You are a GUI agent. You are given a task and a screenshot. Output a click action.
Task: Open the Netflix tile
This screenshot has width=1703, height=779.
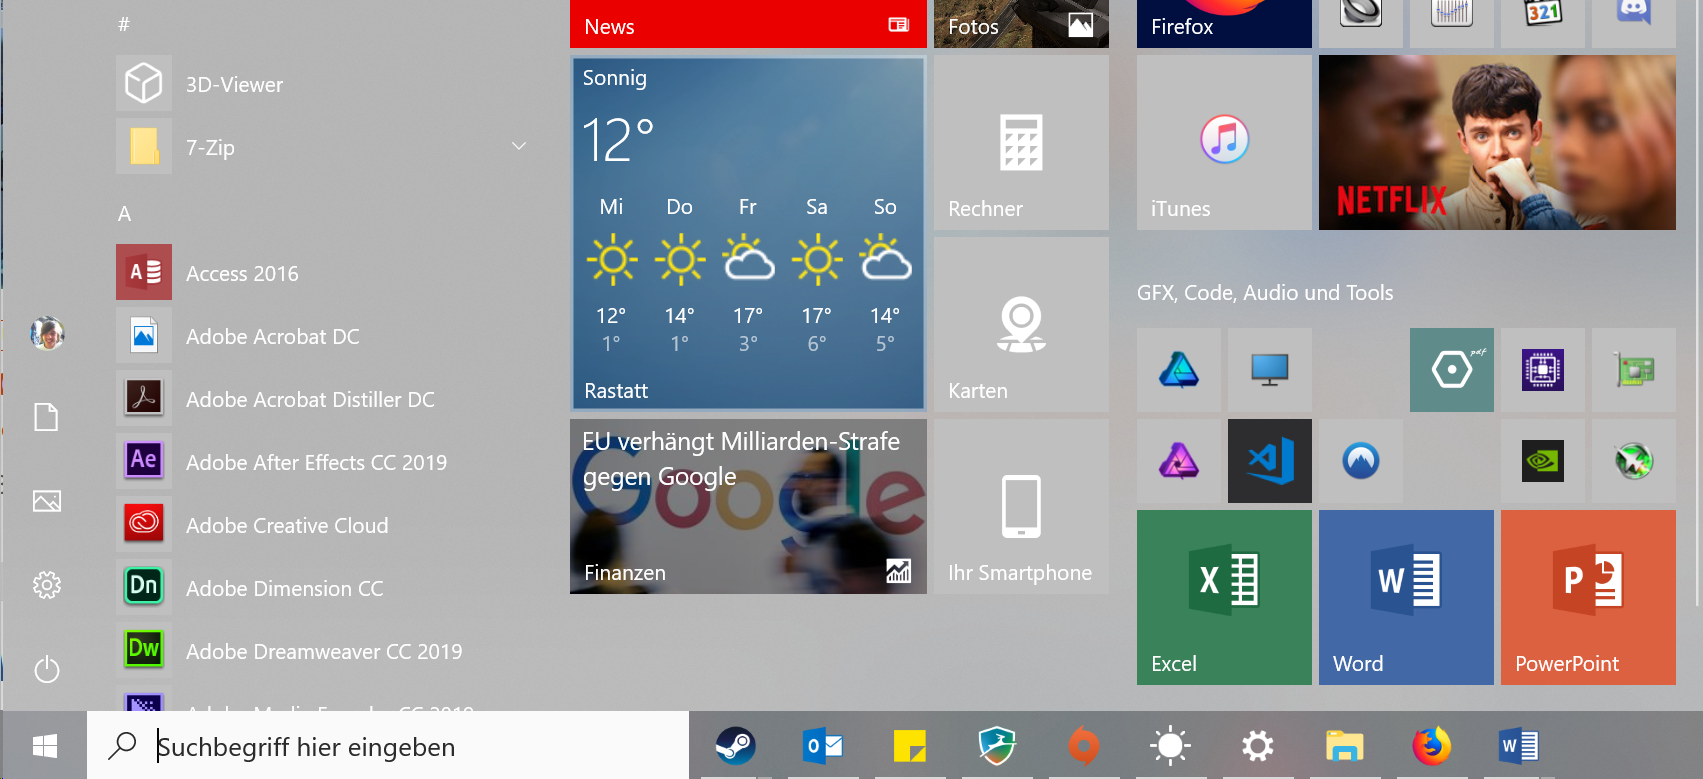click(x=1497, y=142)
